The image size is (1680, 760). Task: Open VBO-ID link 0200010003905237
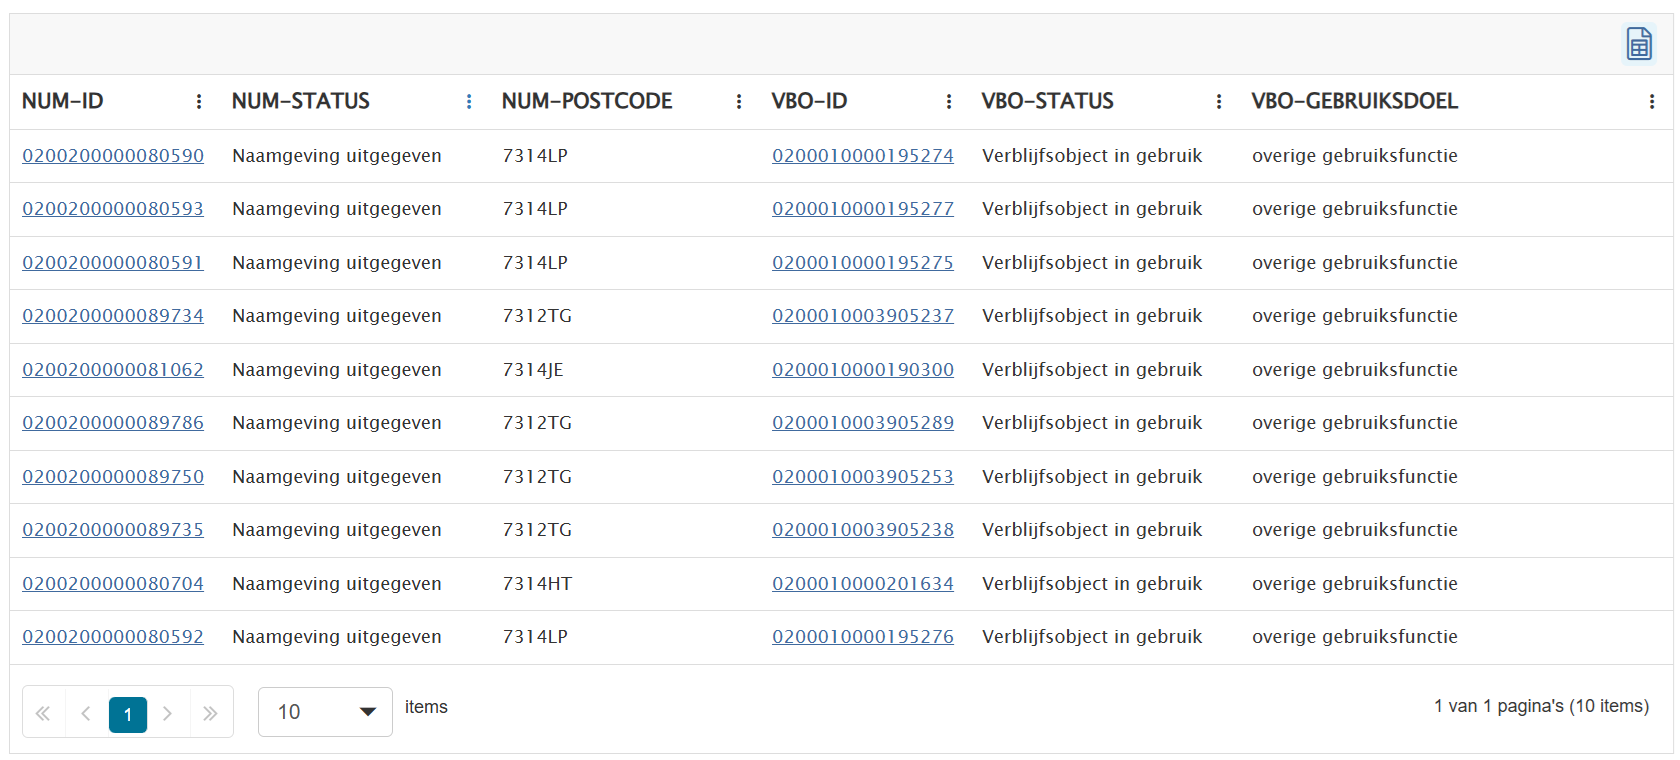coord(862,316)
